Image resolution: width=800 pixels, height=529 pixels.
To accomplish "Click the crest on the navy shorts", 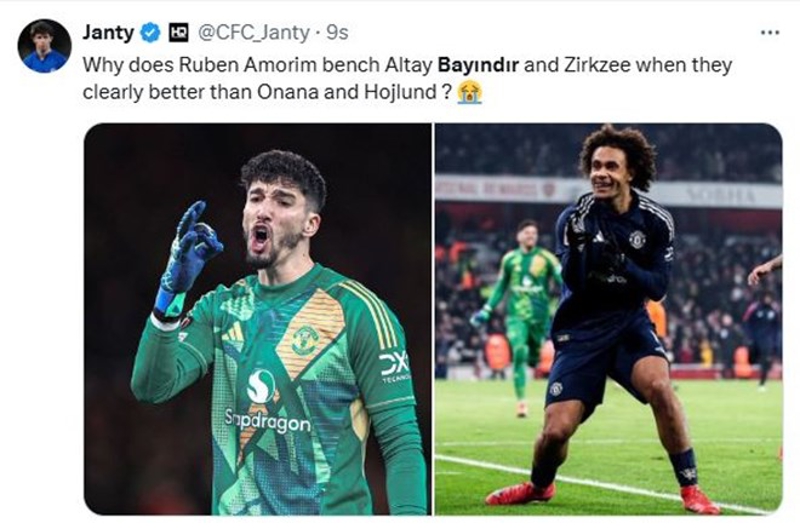I will [556, 389].
